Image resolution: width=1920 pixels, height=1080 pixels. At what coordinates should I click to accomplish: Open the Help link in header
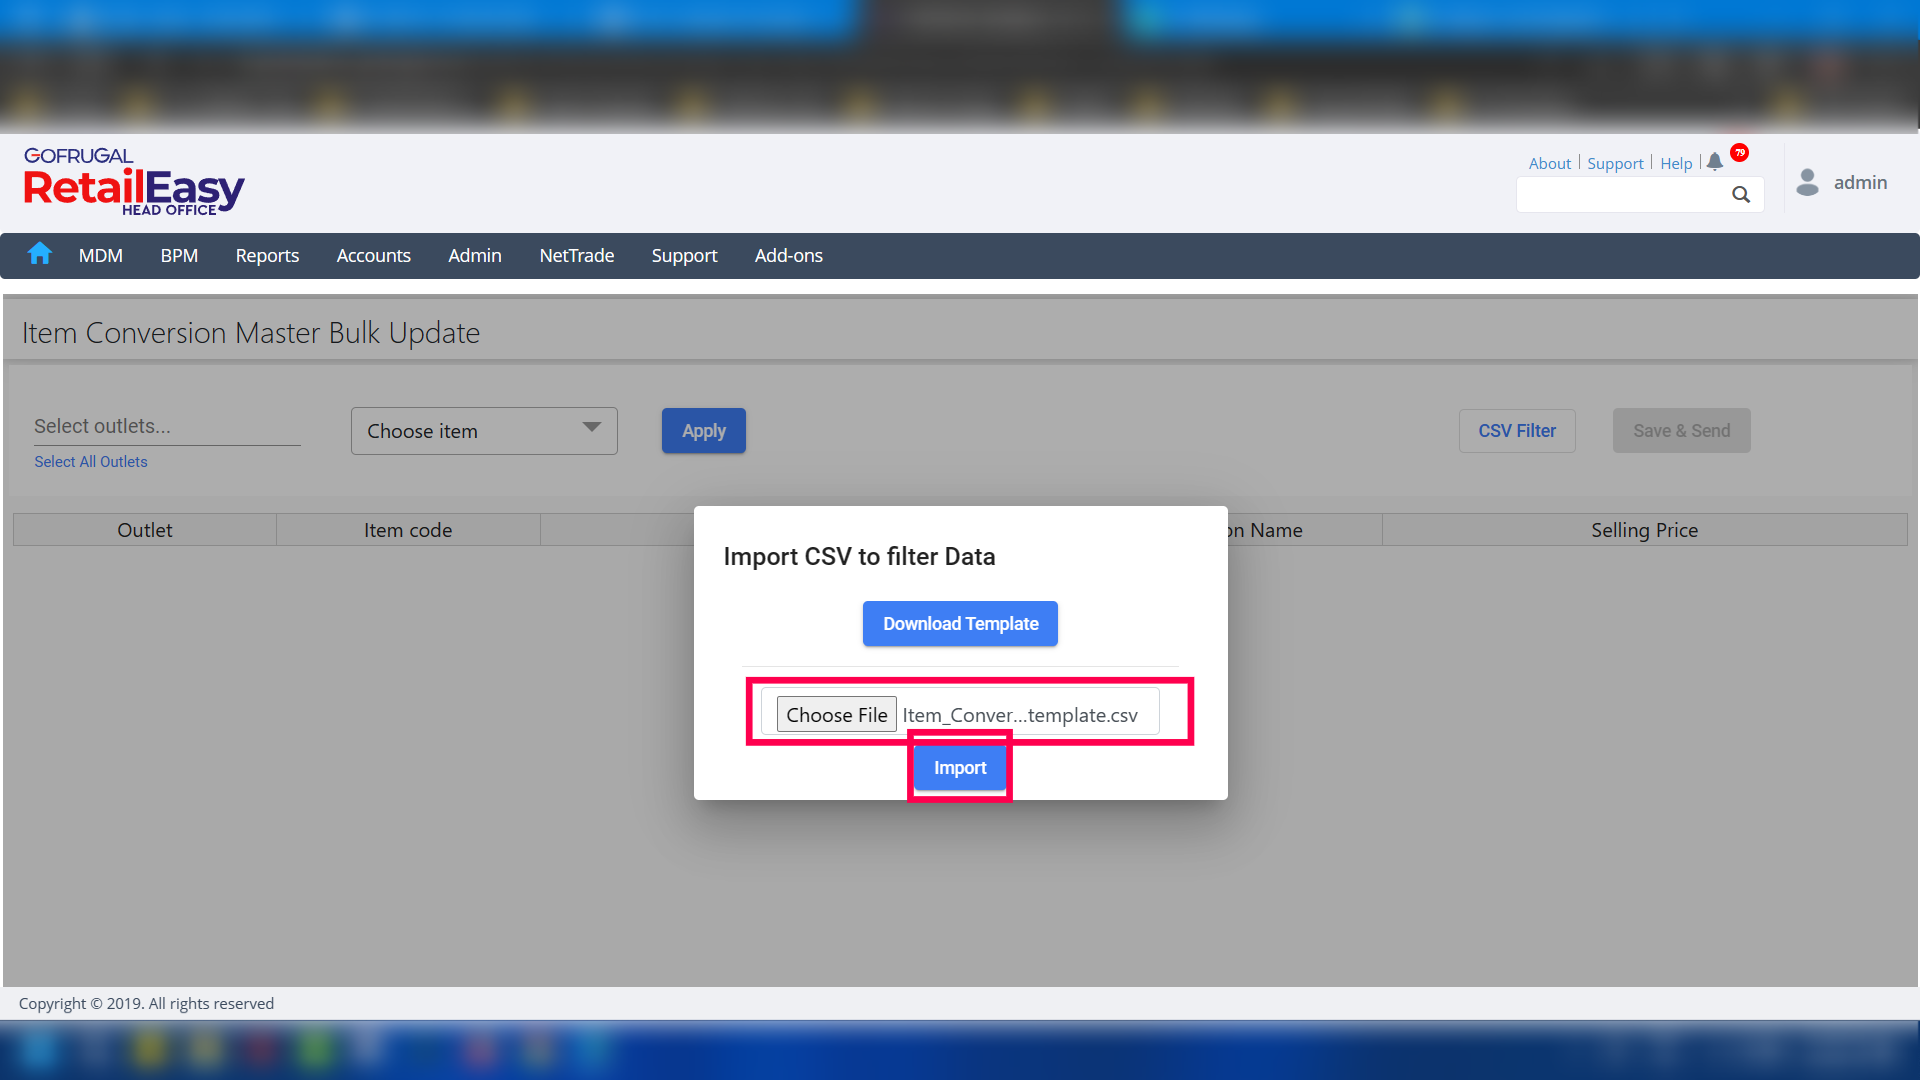(x=1676, y=164)
